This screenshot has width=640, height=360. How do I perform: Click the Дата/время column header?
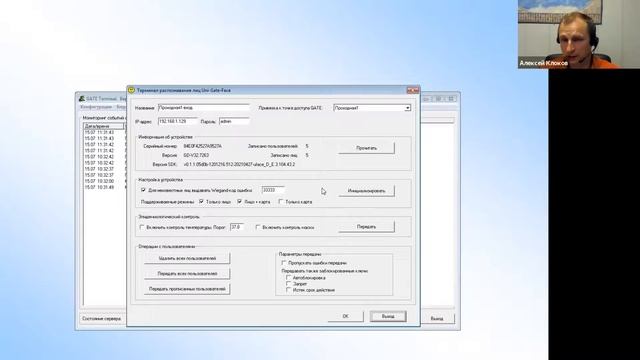tap(104, 127)
